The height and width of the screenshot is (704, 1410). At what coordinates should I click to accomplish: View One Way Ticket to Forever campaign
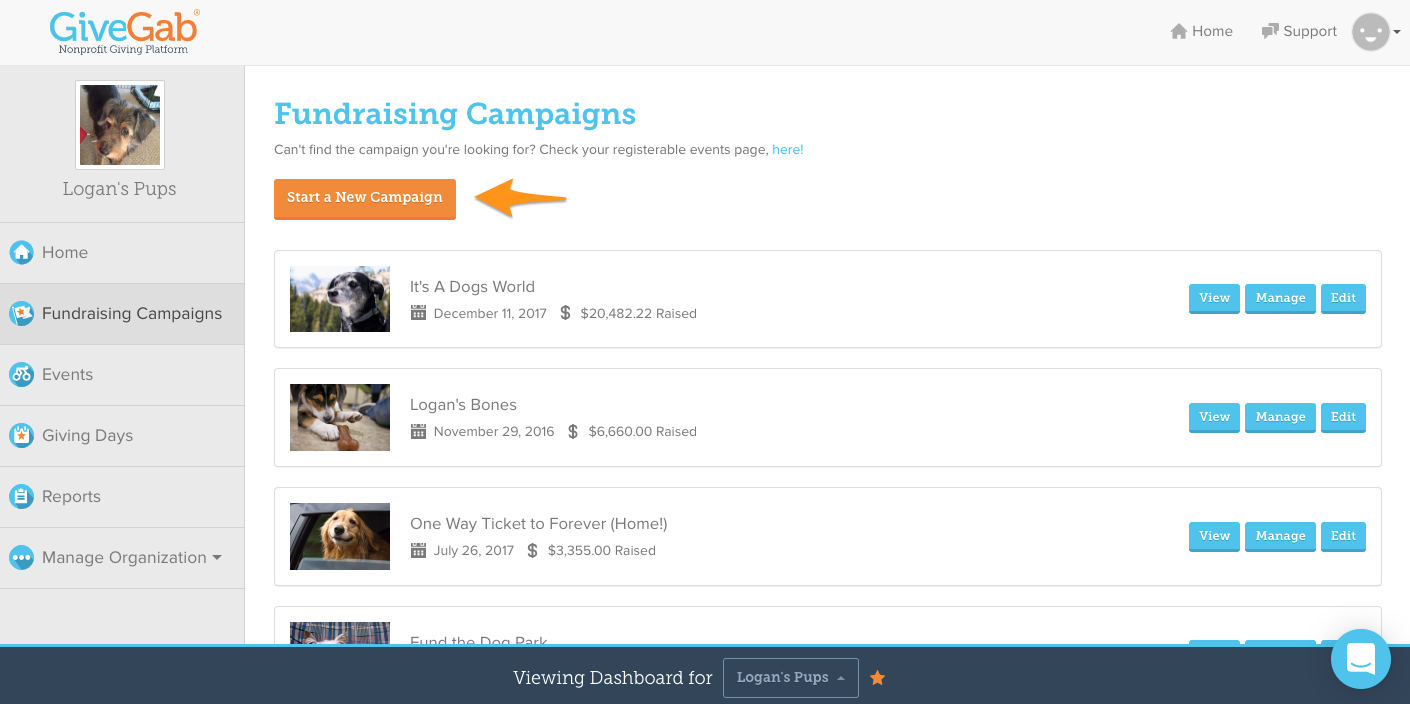pos(1214,536)
